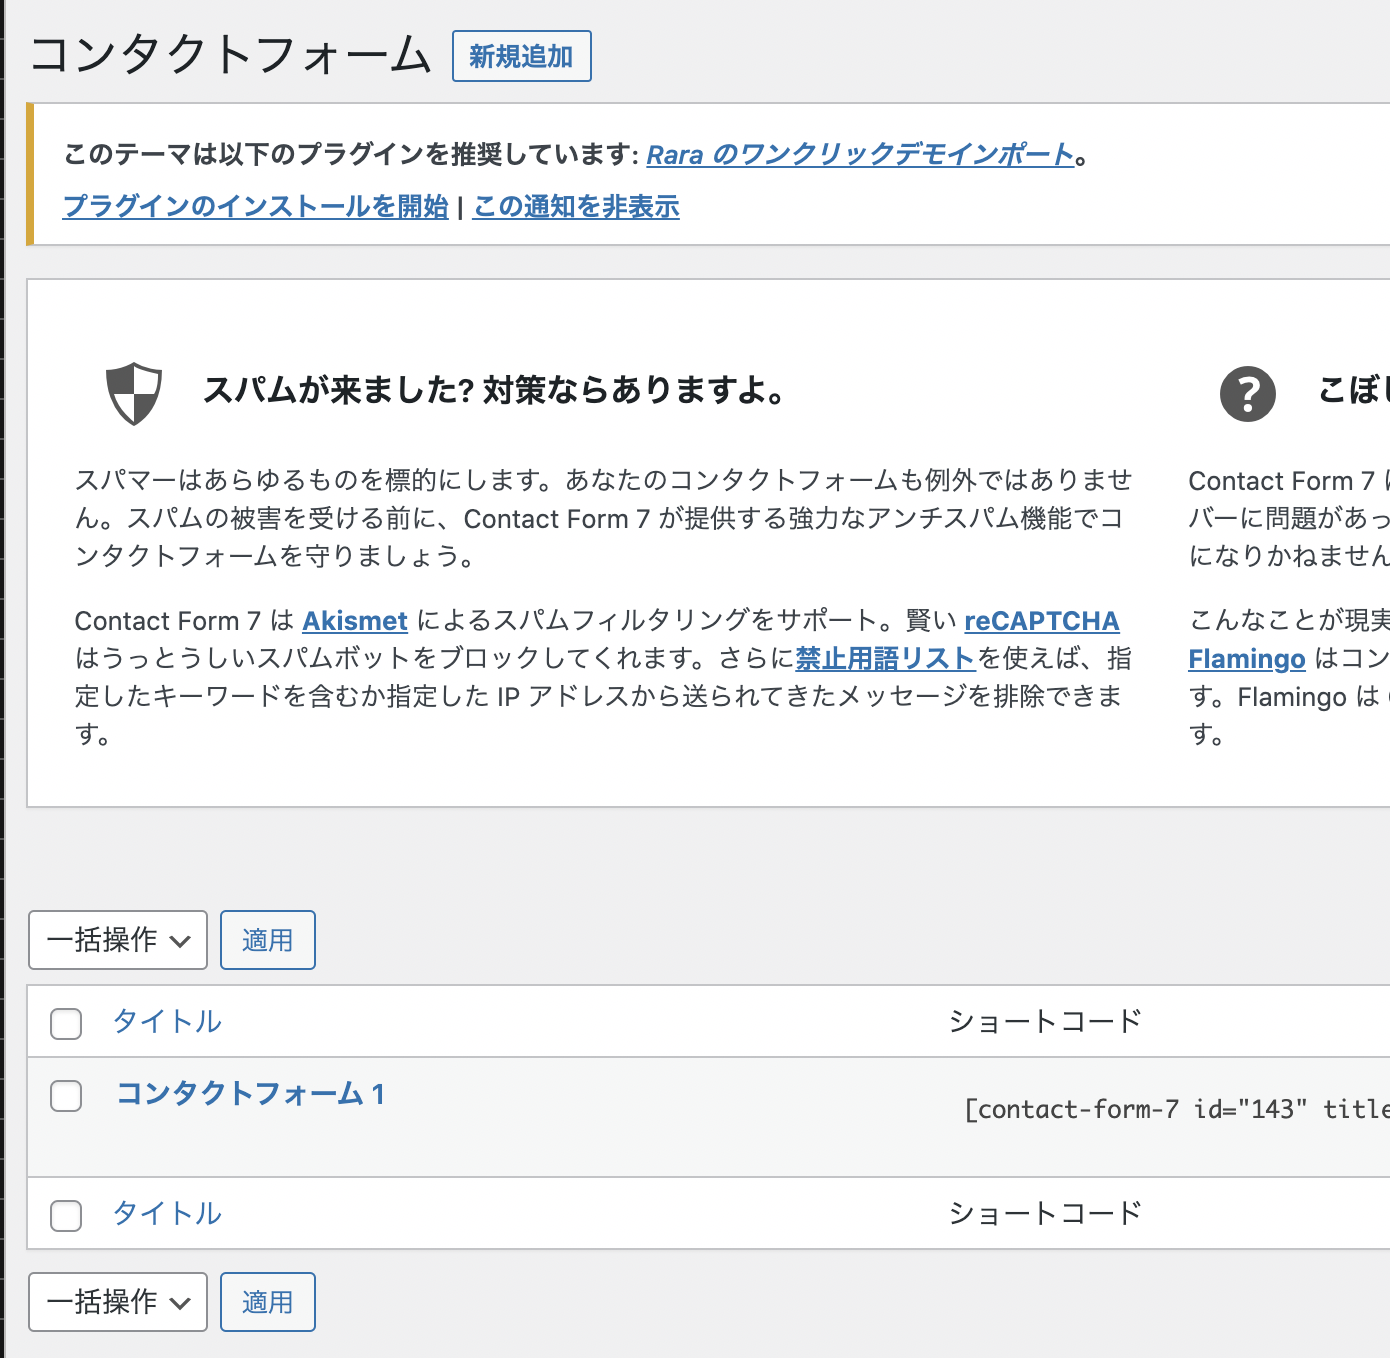This screenshot has width=1390, height=1358.
Task: Start plugin install via プラグインのインストールを開始
Action: pos(255,207)
